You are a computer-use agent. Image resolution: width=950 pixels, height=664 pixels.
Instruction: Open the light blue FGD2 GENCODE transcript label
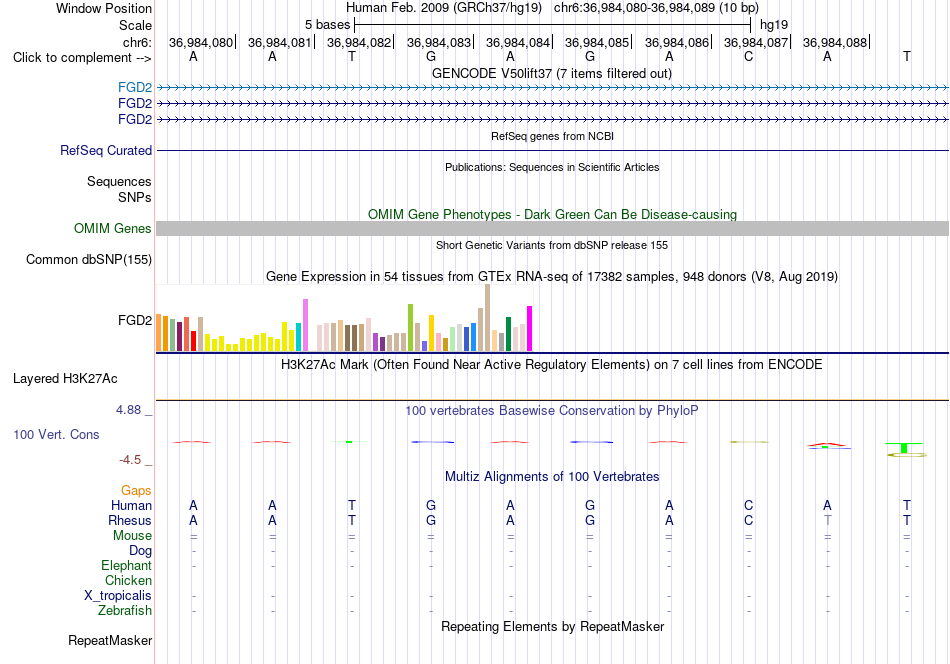(135, 87)
